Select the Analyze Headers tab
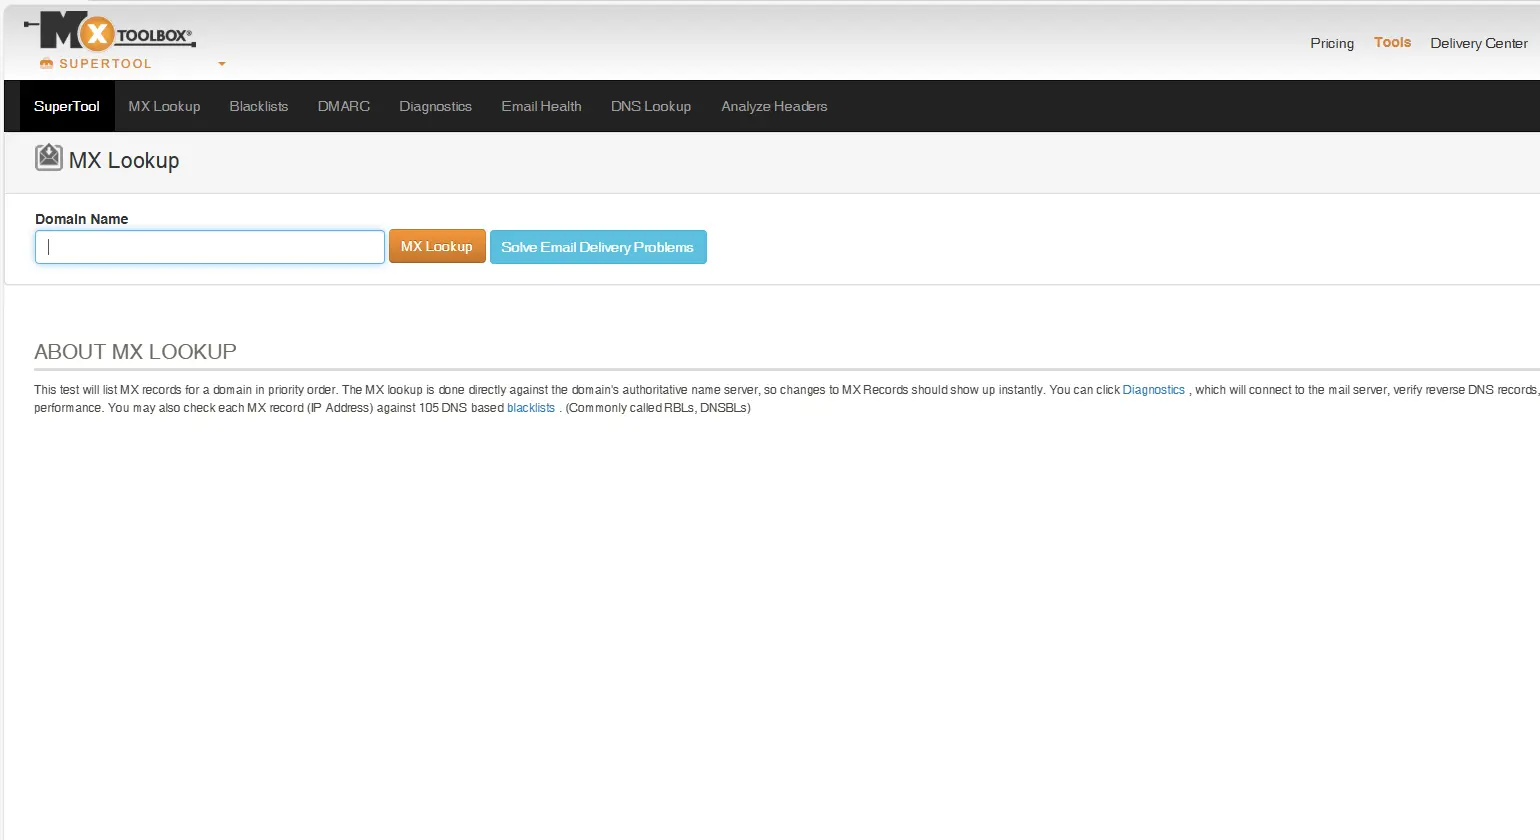This screenshot has width=1540, height=840. click(774, 106)
